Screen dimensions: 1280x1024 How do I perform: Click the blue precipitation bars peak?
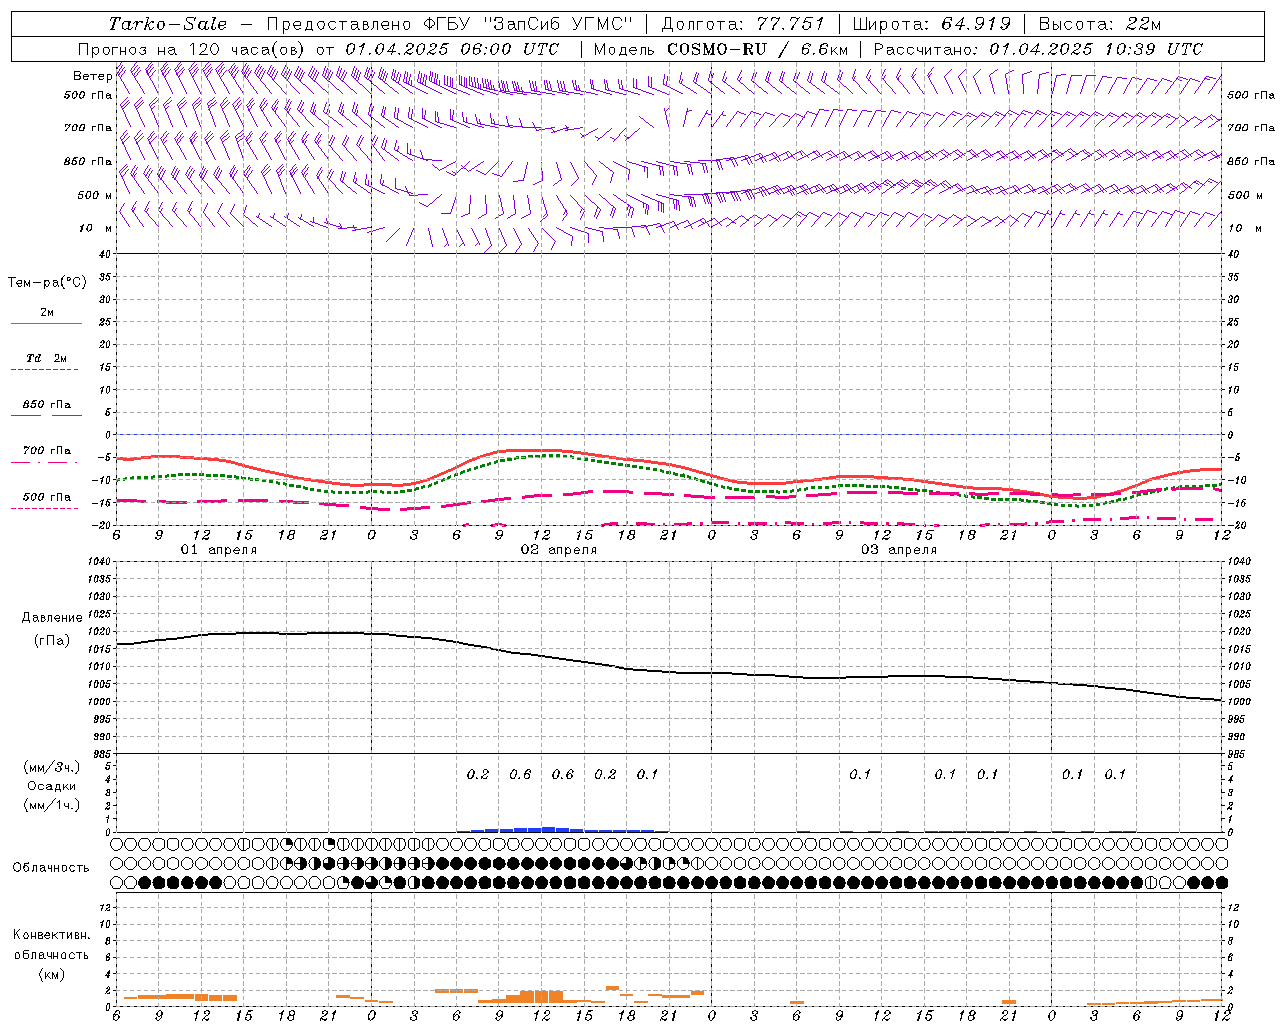point(546,829)
